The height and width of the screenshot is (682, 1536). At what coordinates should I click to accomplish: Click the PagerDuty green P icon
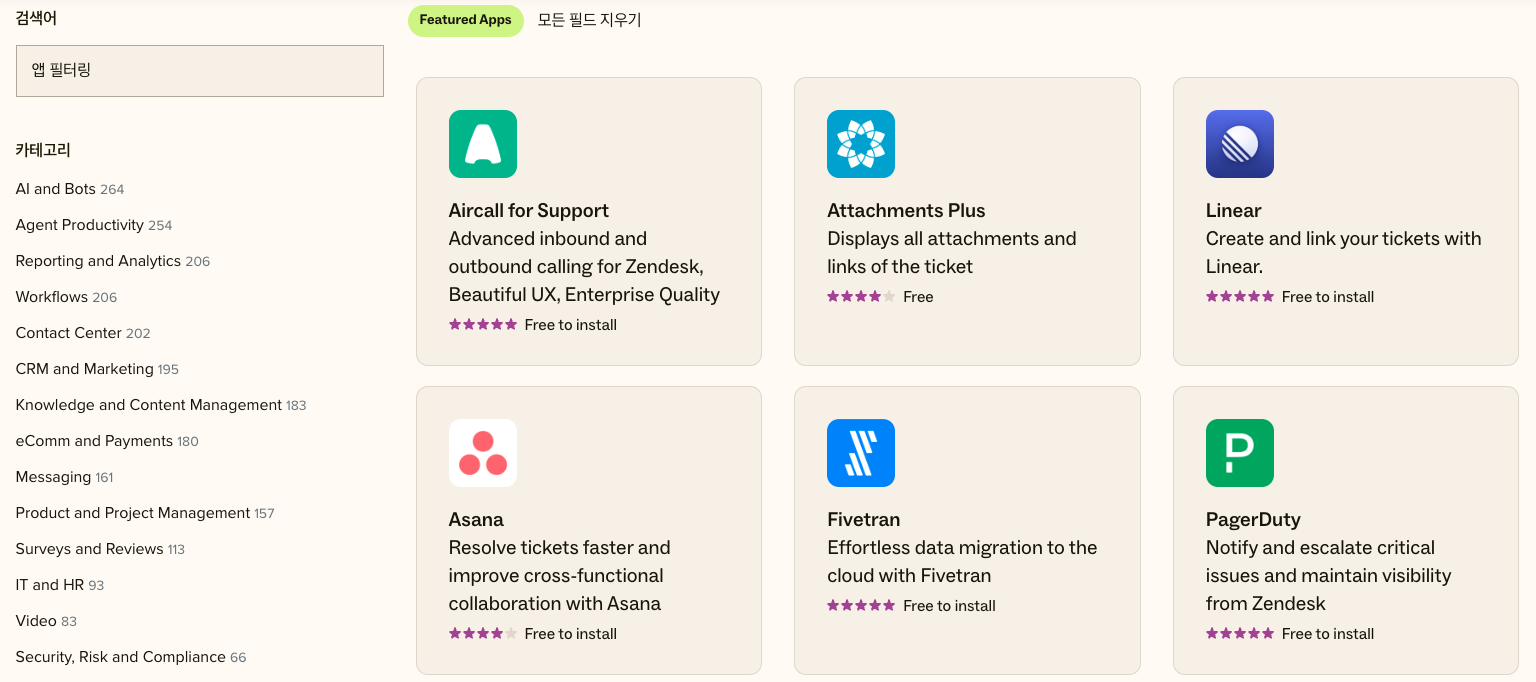[x=1240, y=453]
